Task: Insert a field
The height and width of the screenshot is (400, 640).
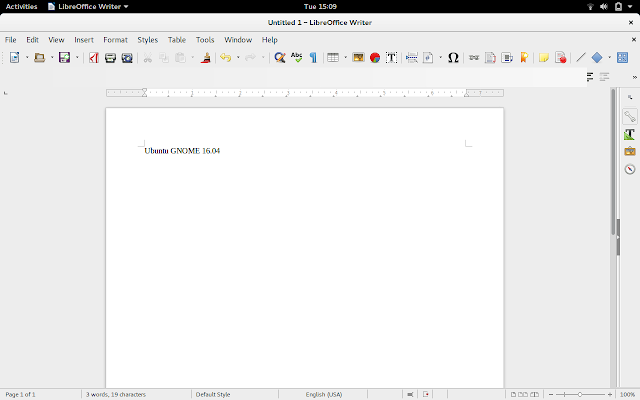Action: pos(428,58)
